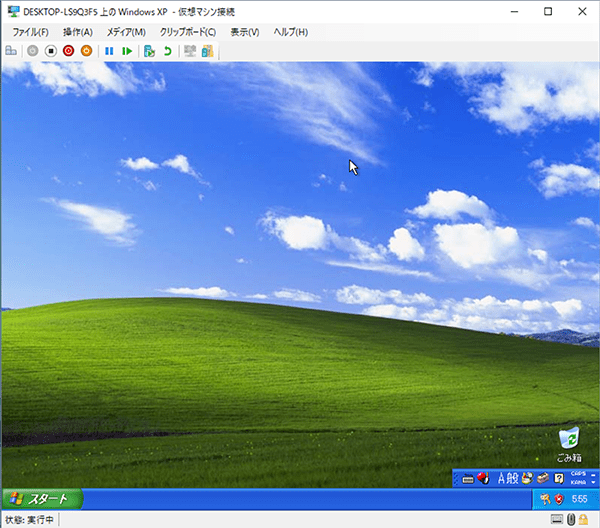Viewport: 600px width, 528px height.
Task: Select the ごみ箱 recycle bin icon
Action: (x=569, y=445)
